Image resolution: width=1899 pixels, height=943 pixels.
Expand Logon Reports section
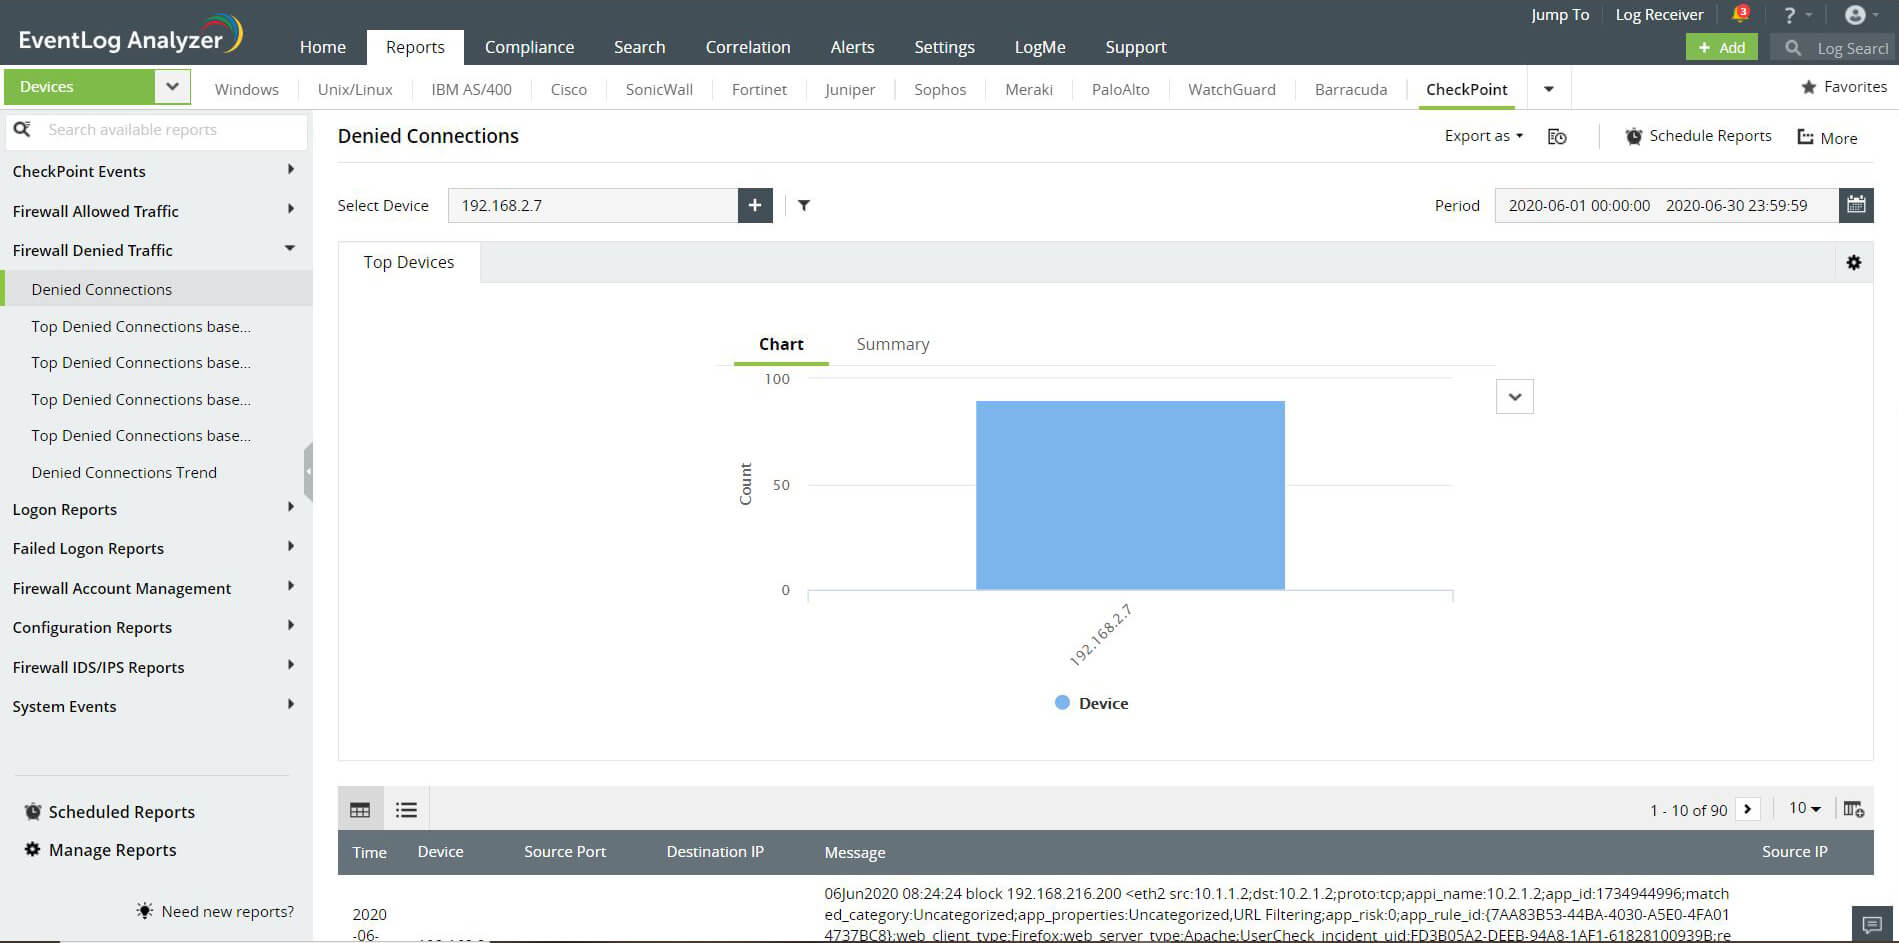click(x=290, y=507)
